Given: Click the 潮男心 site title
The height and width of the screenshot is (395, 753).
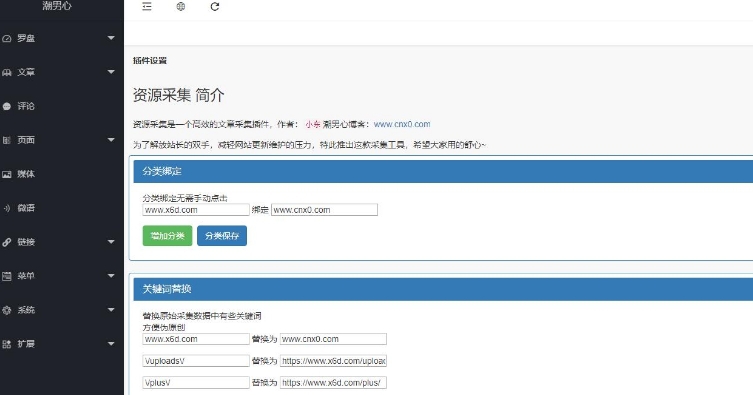Looking at the screenshot, I should coord(57,6).
